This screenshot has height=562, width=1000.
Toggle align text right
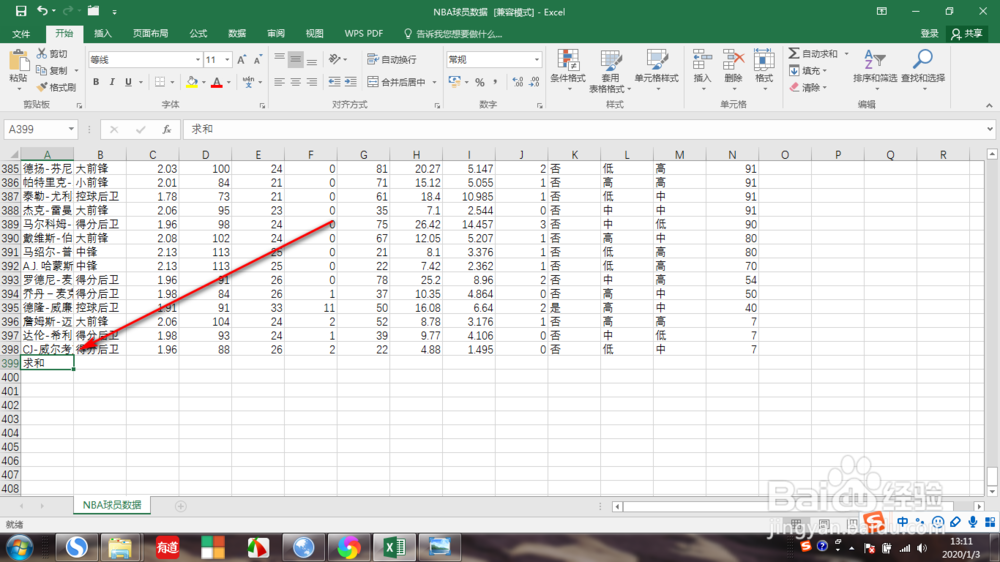[312, 82]
